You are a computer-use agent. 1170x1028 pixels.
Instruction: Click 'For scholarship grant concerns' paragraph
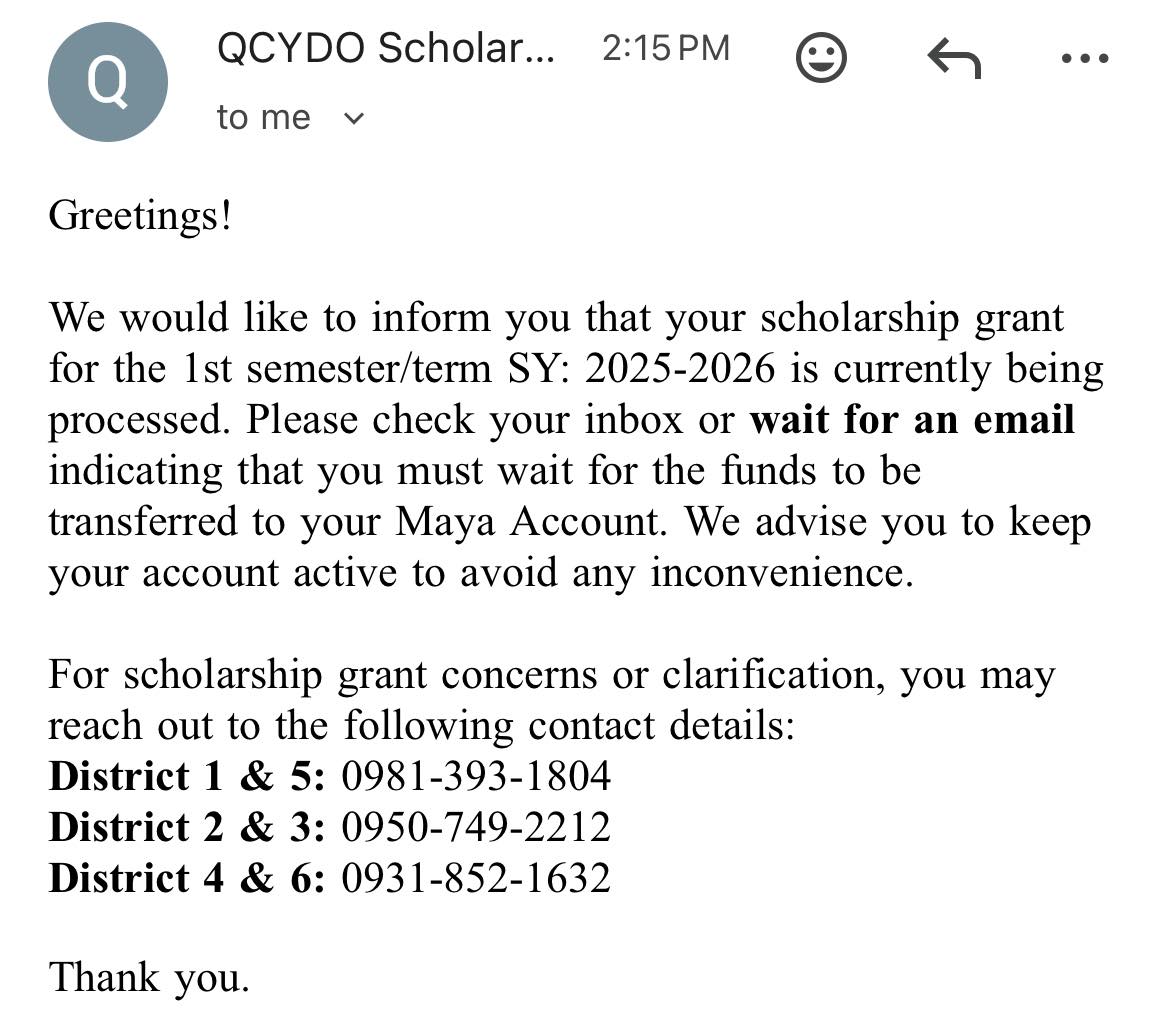click(552, 700)
